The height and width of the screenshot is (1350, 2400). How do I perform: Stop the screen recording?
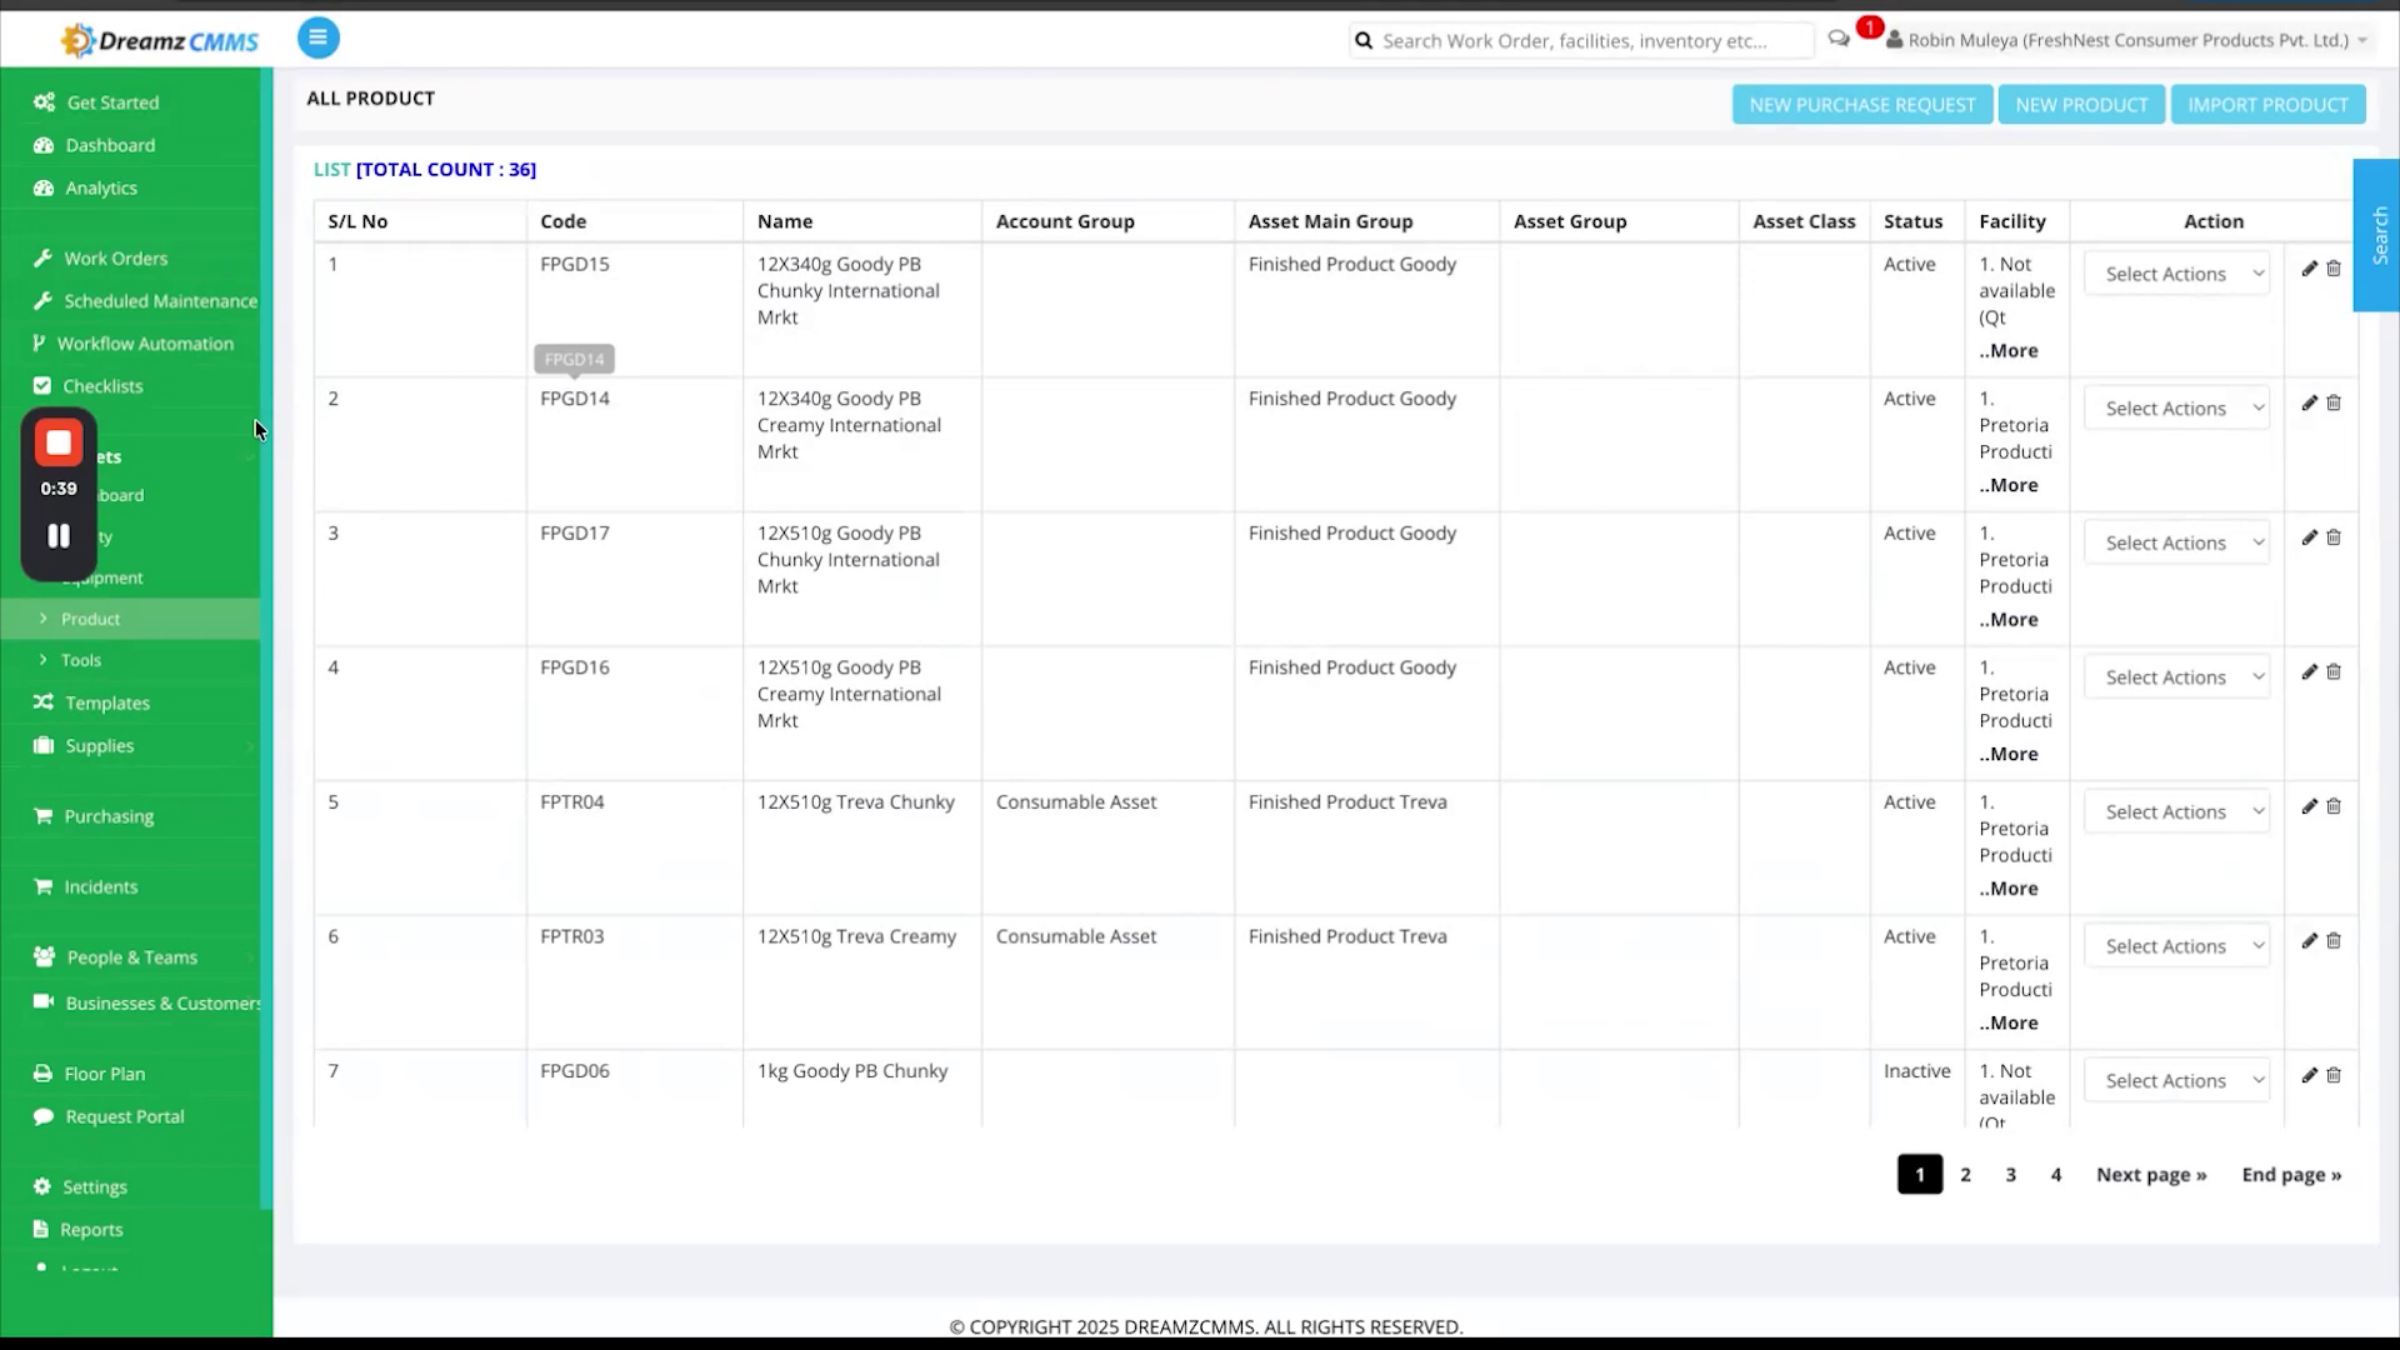[x=59, y=443]
